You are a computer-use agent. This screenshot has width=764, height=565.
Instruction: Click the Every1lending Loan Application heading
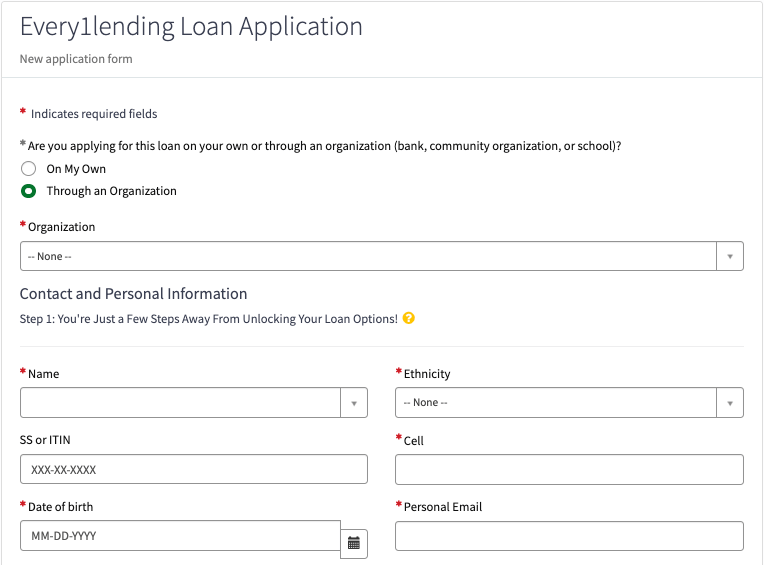click(x=191, y=27)
